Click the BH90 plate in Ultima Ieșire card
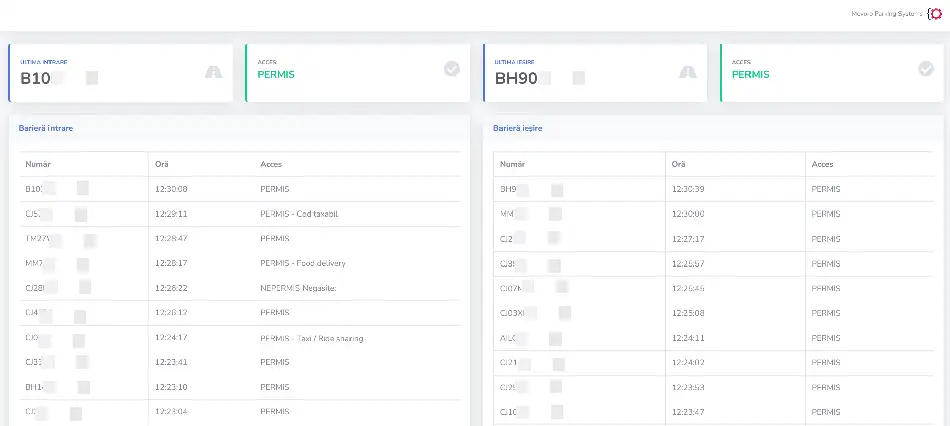 tap(516, 77)
